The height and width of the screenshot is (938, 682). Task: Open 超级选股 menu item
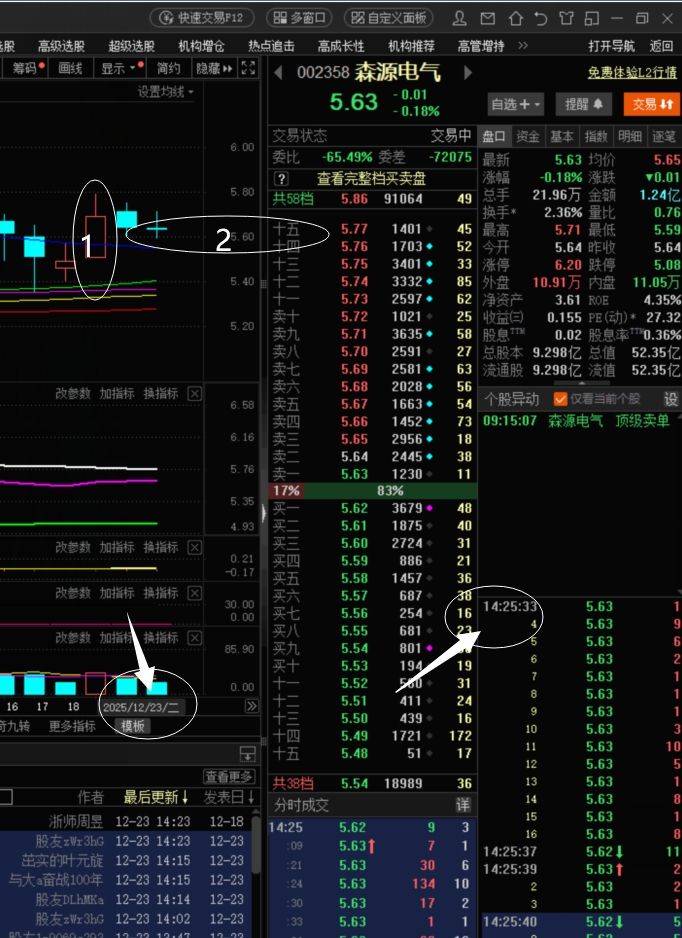pos(132,46)
